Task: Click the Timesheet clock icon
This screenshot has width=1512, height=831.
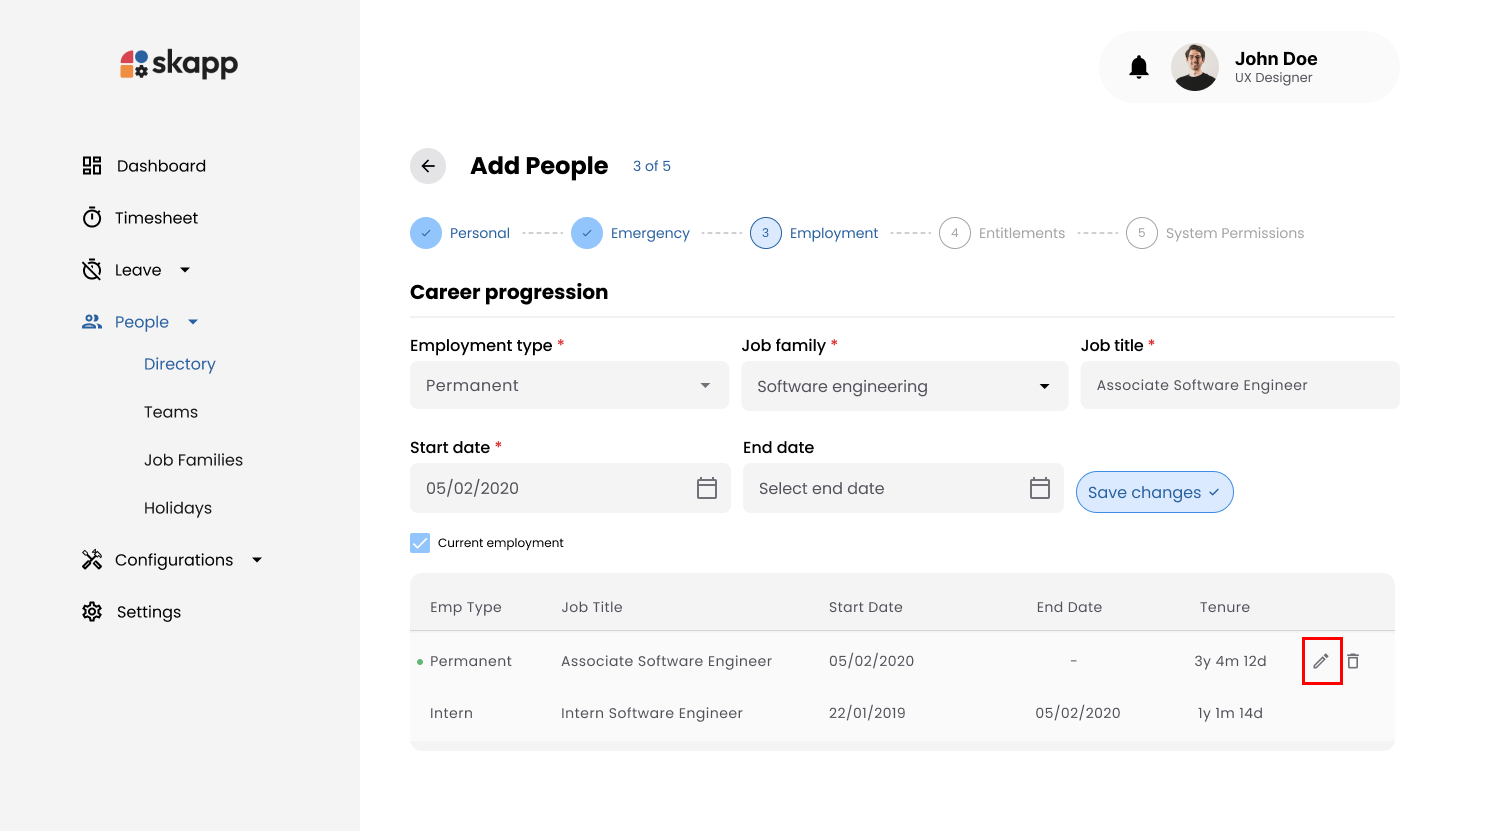Action: (x=91, y=217)
